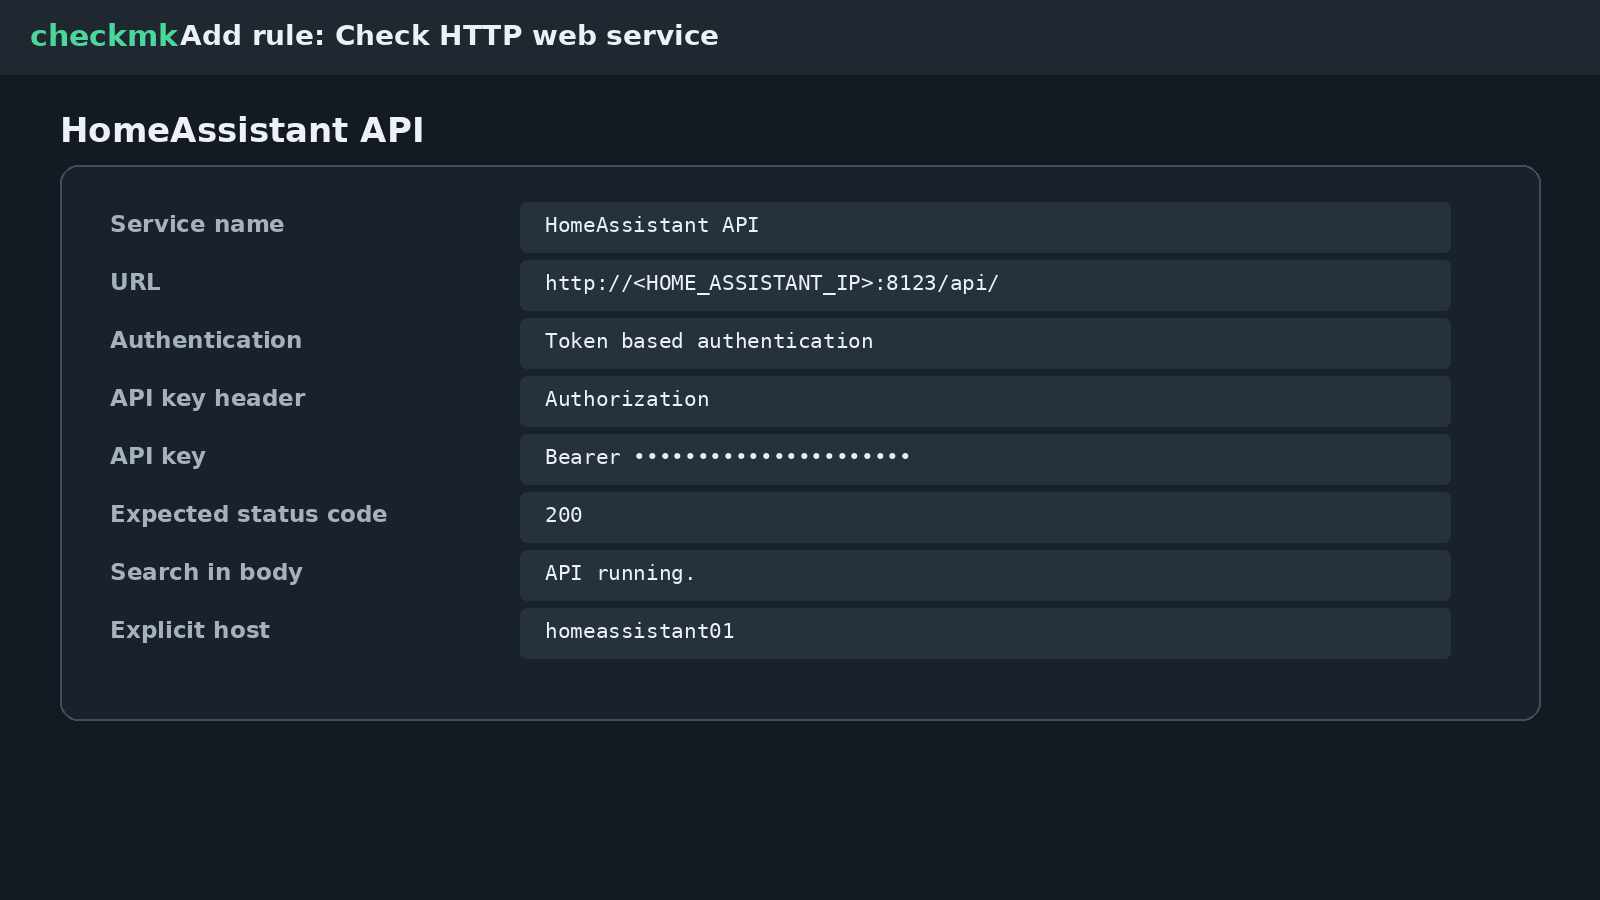
Task: Click the 'API key' label
Action: (x=158, y=457)
